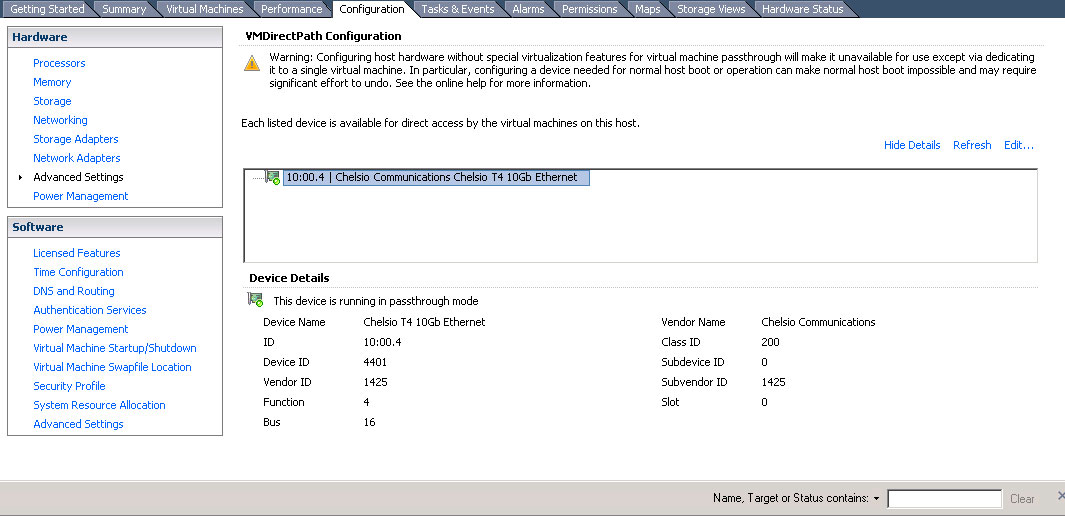Refresh the VMDirectPath device list
Viewport: 1065px width, 516px height.
971,145
